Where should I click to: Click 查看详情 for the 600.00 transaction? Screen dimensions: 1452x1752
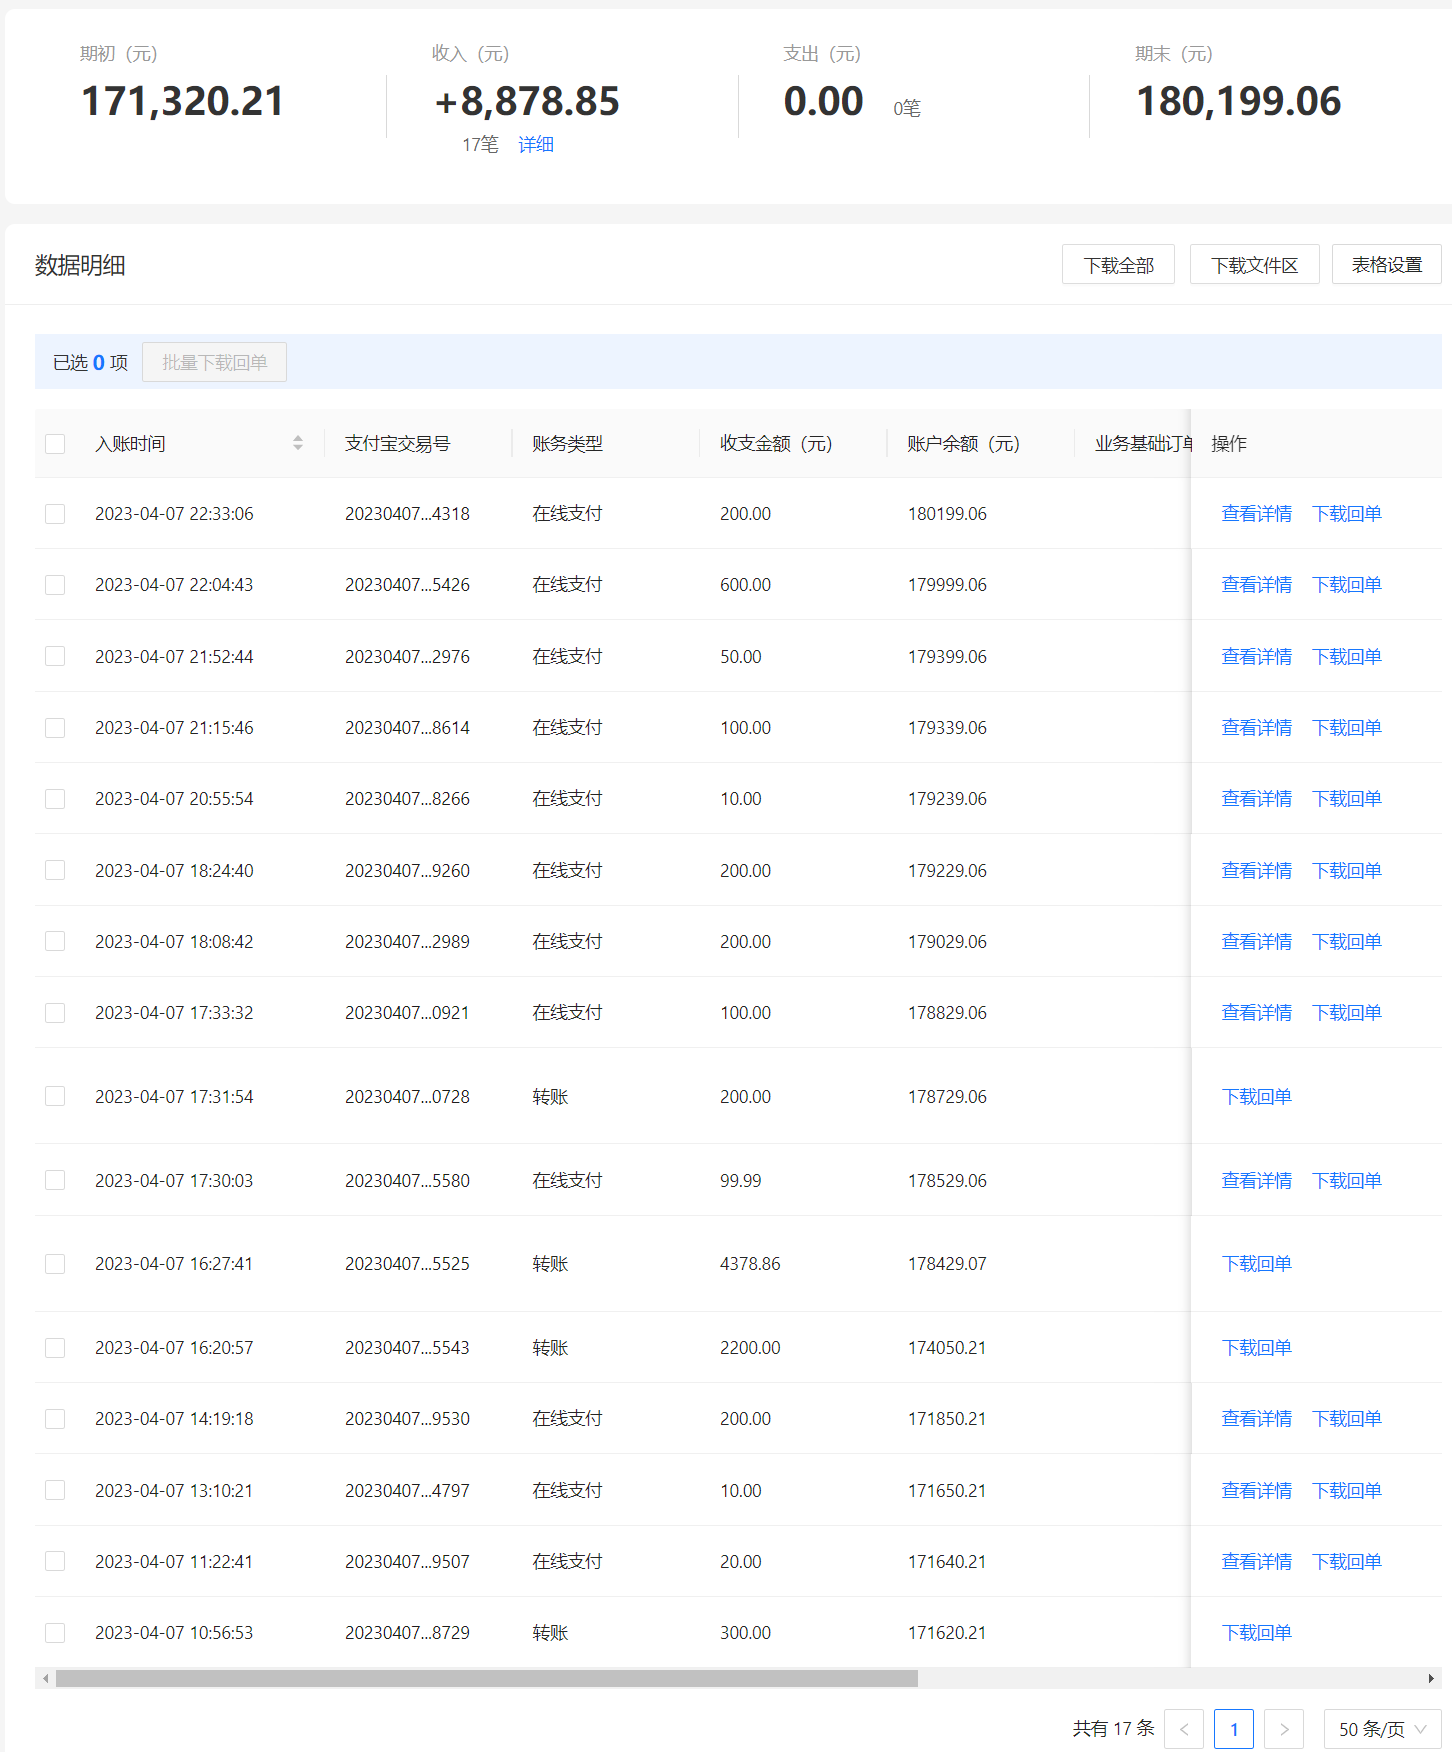pos(1256,585)
